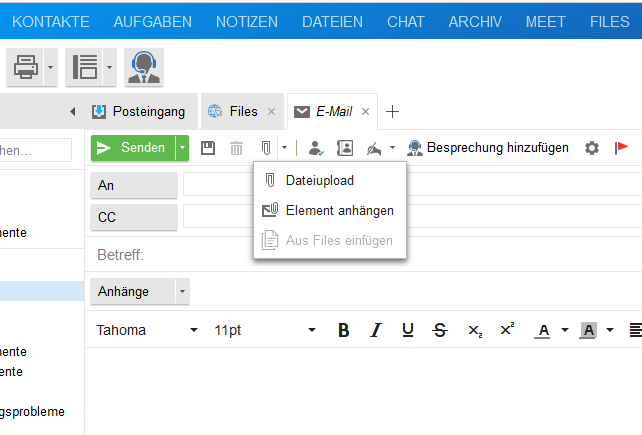Open the text highlight color swatch
The height and width of the screenshot is (435, 642).
[x=588, y=330]
